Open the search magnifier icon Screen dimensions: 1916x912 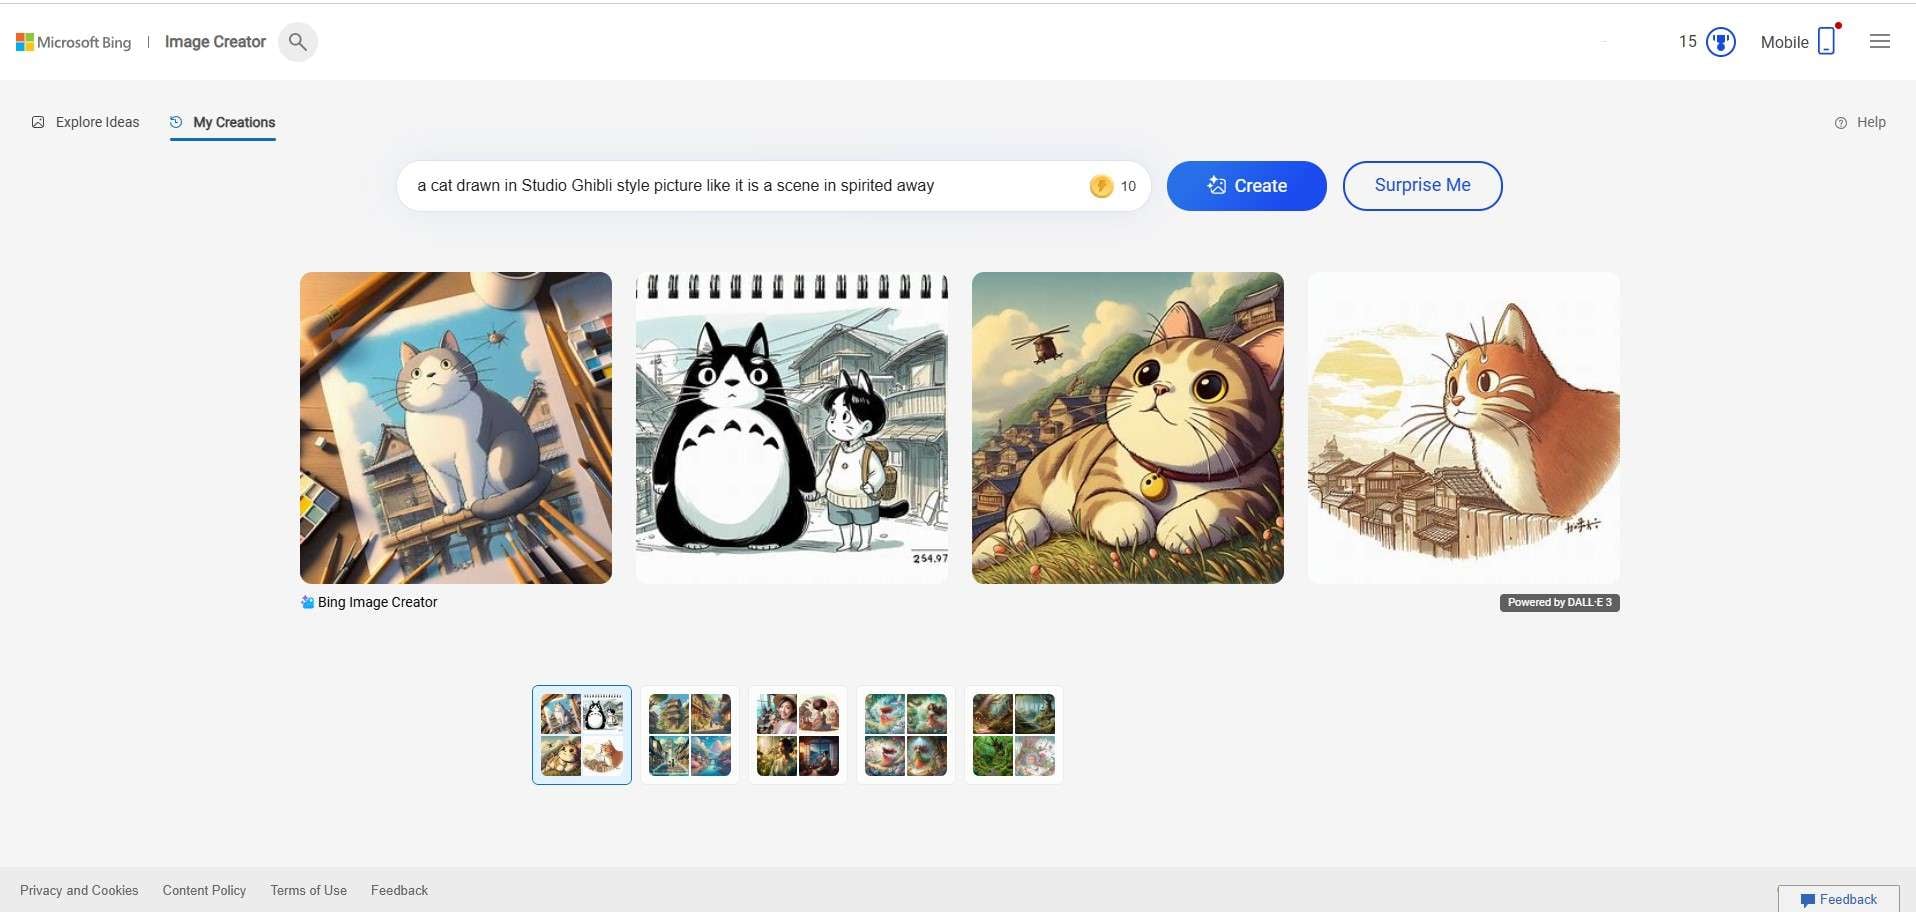click(298, 42)
